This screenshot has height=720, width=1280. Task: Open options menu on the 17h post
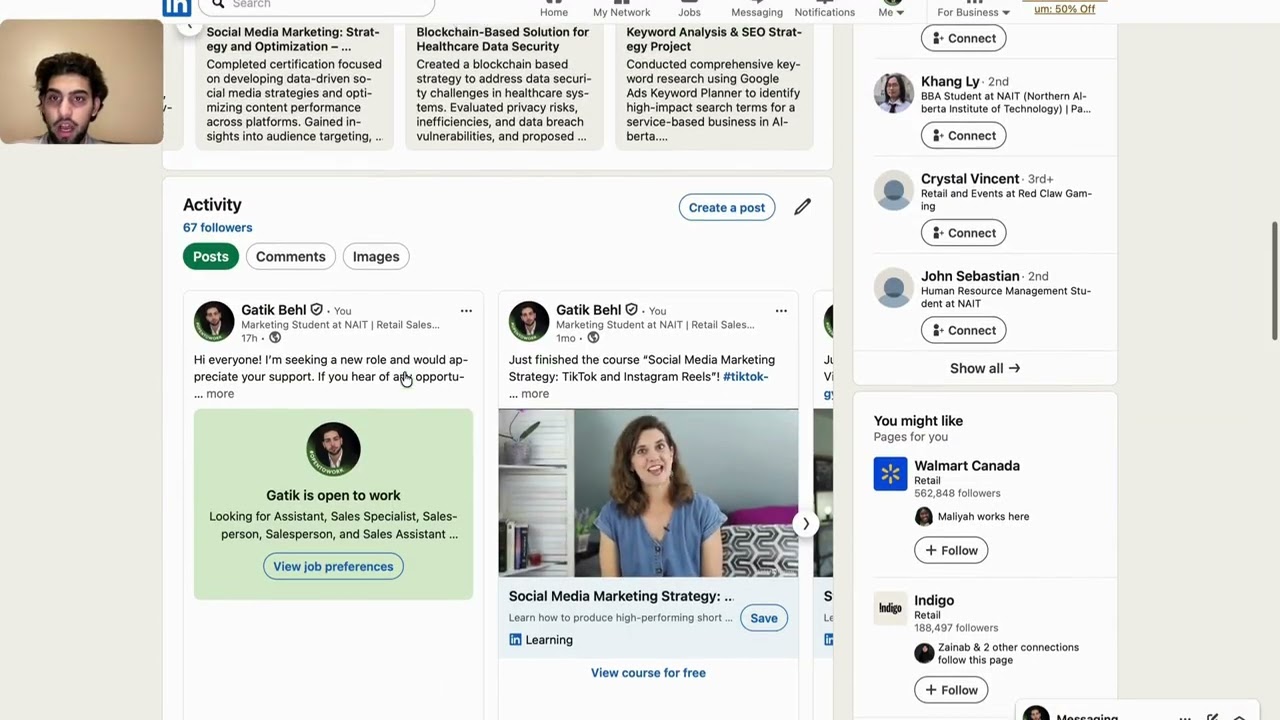(466, 311)
